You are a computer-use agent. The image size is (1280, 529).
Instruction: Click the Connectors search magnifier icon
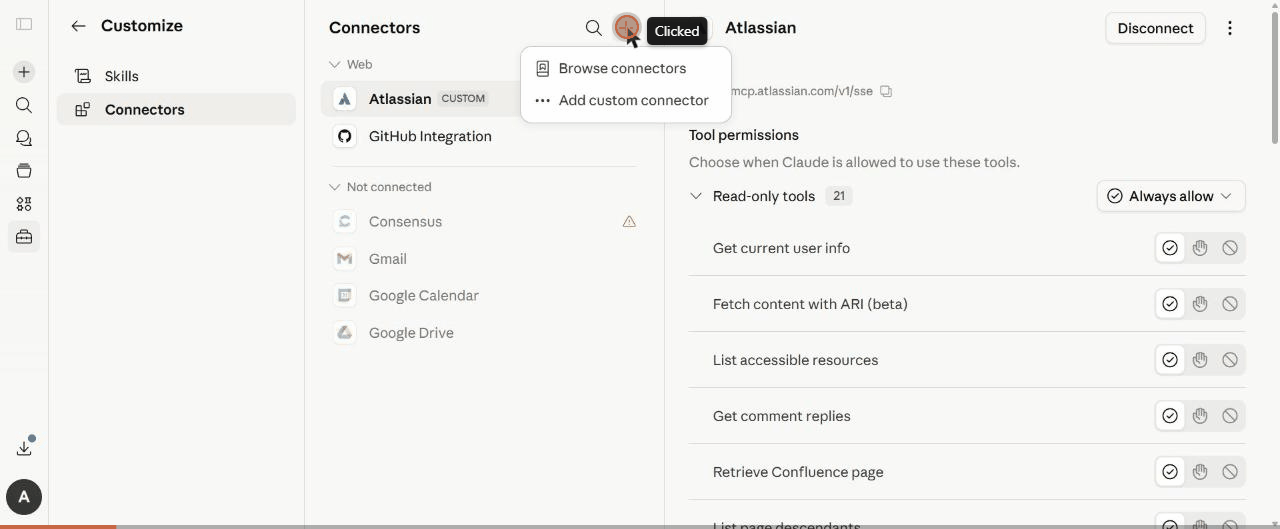click(x=594, y=28)
